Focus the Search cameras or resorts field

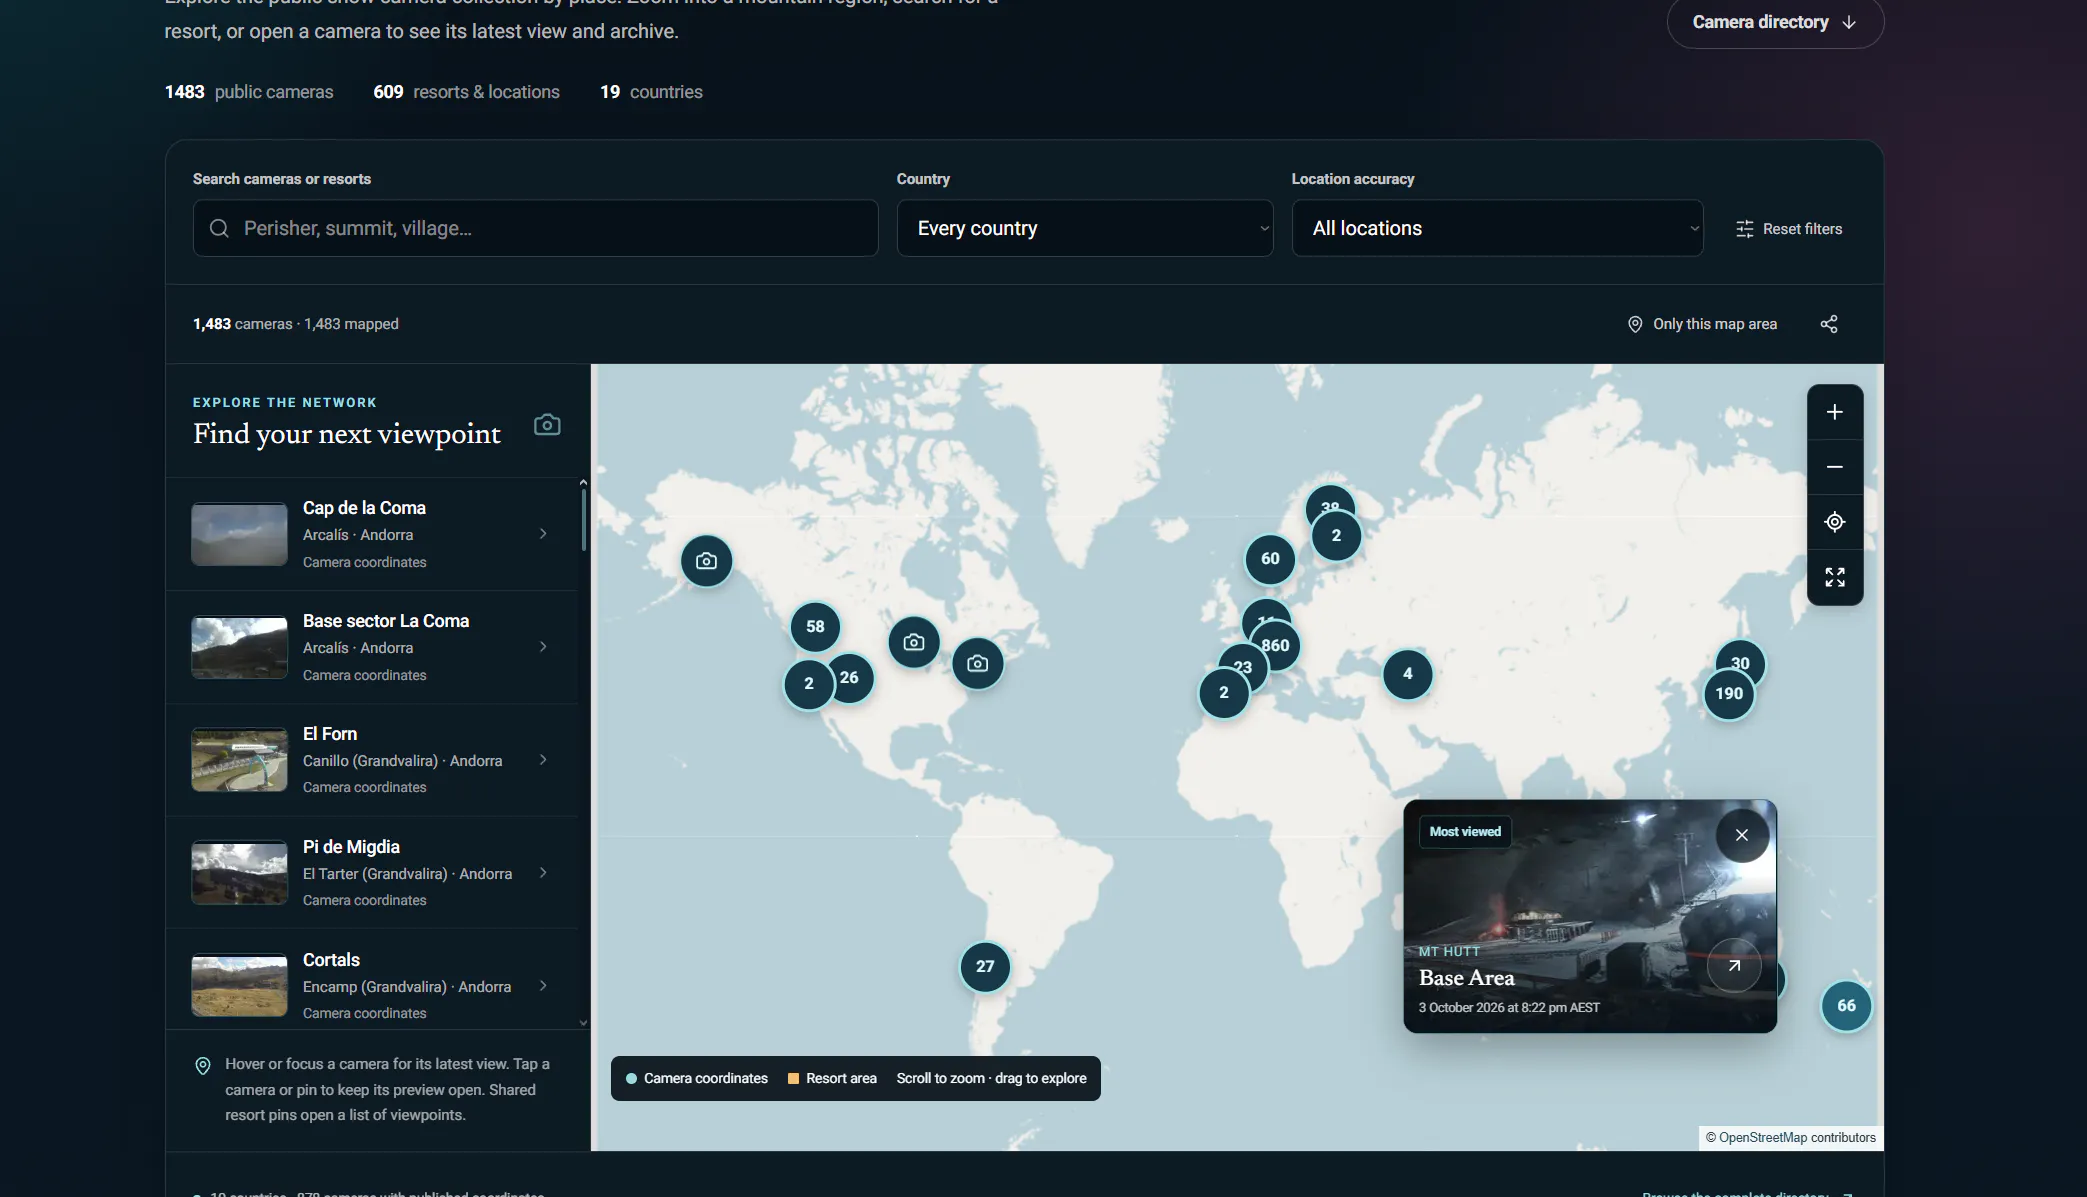[535, 228]
